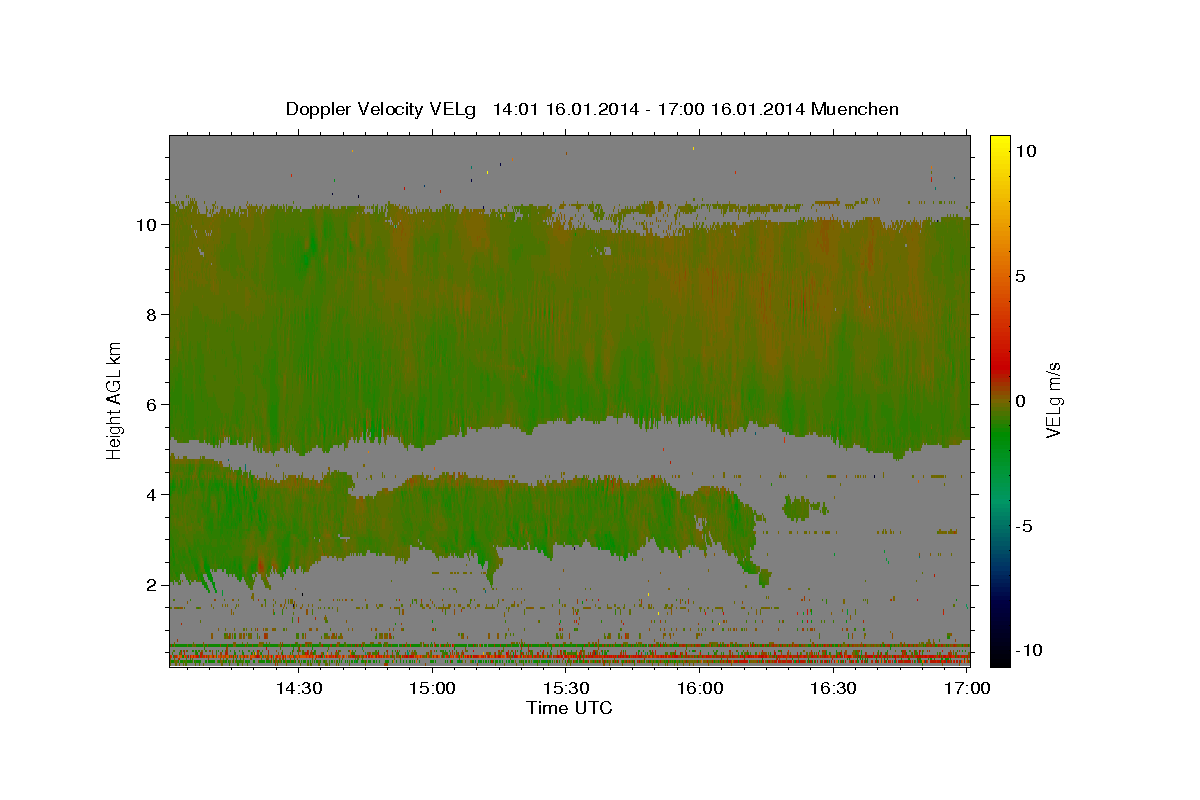Click the 'VELg m/s' colorbar title
This screenshot has height=800, width=1200.
1053,400
